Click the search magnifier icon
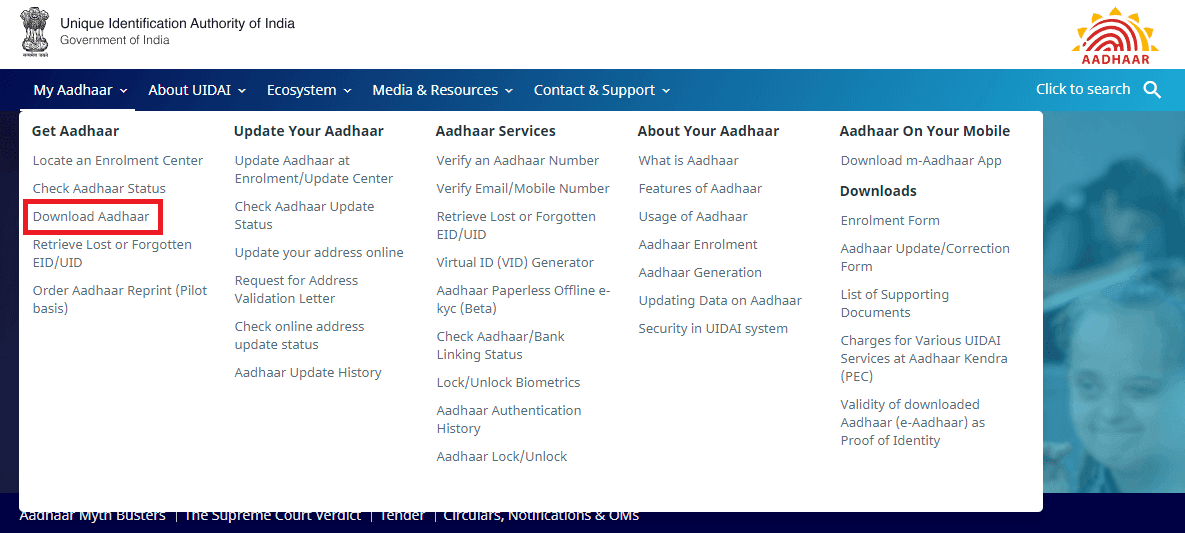The height and width of the screenshot is (533, 1185). [x=1152, y=90]
